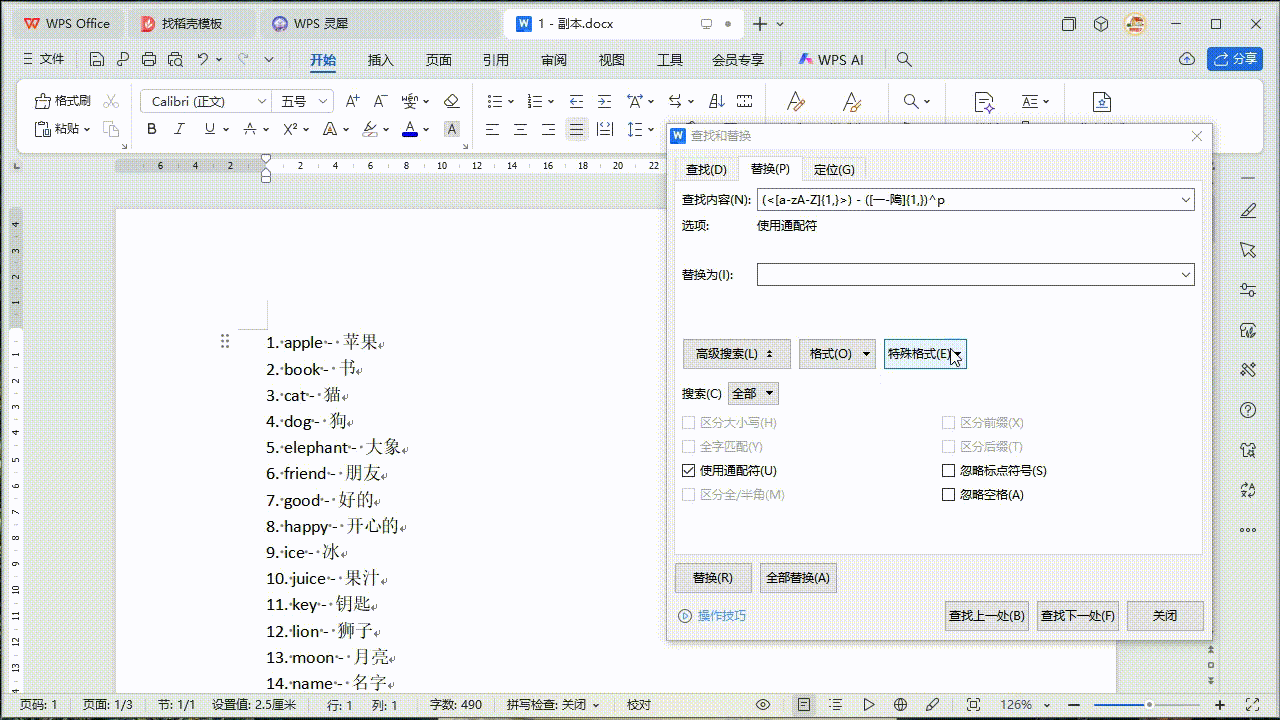Increase font size with A+ icon
The height and width of the screenshot is (720, 1280).
coord(352,101)
